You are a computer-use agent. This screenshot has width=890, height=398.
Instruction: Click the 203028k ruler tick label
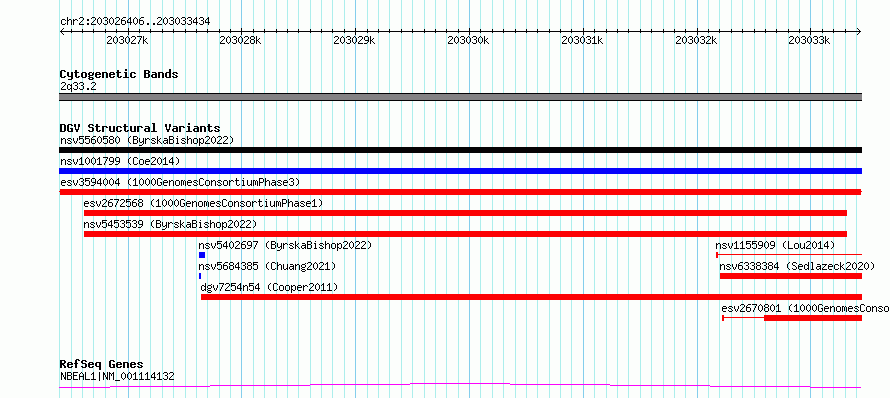[x=241, y=40]
